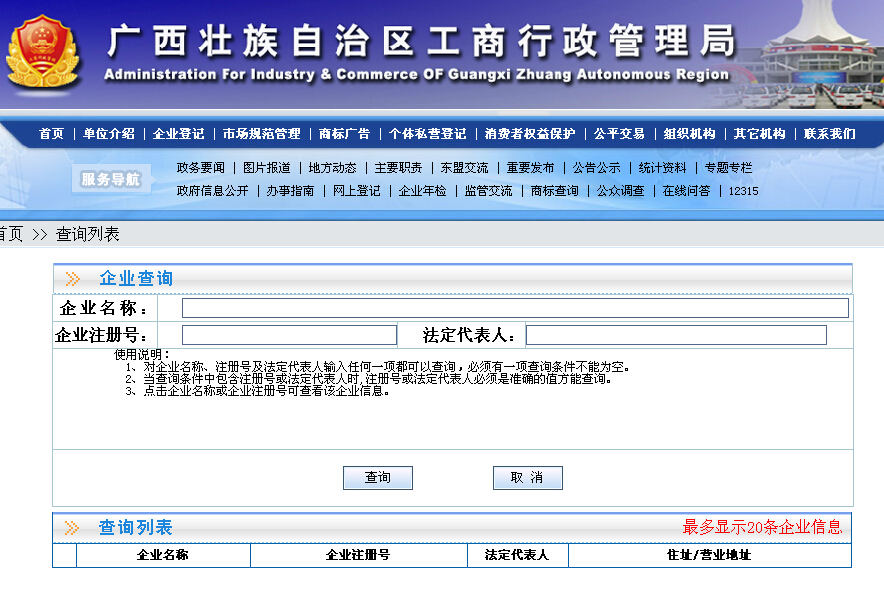Click the national emblem logo in header

pos(42,52)
